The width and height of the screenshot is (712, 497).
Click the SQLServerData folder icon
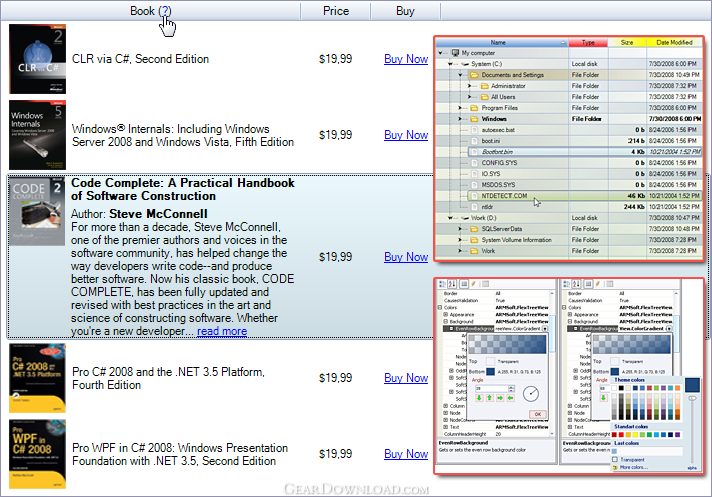pos(475,229)
